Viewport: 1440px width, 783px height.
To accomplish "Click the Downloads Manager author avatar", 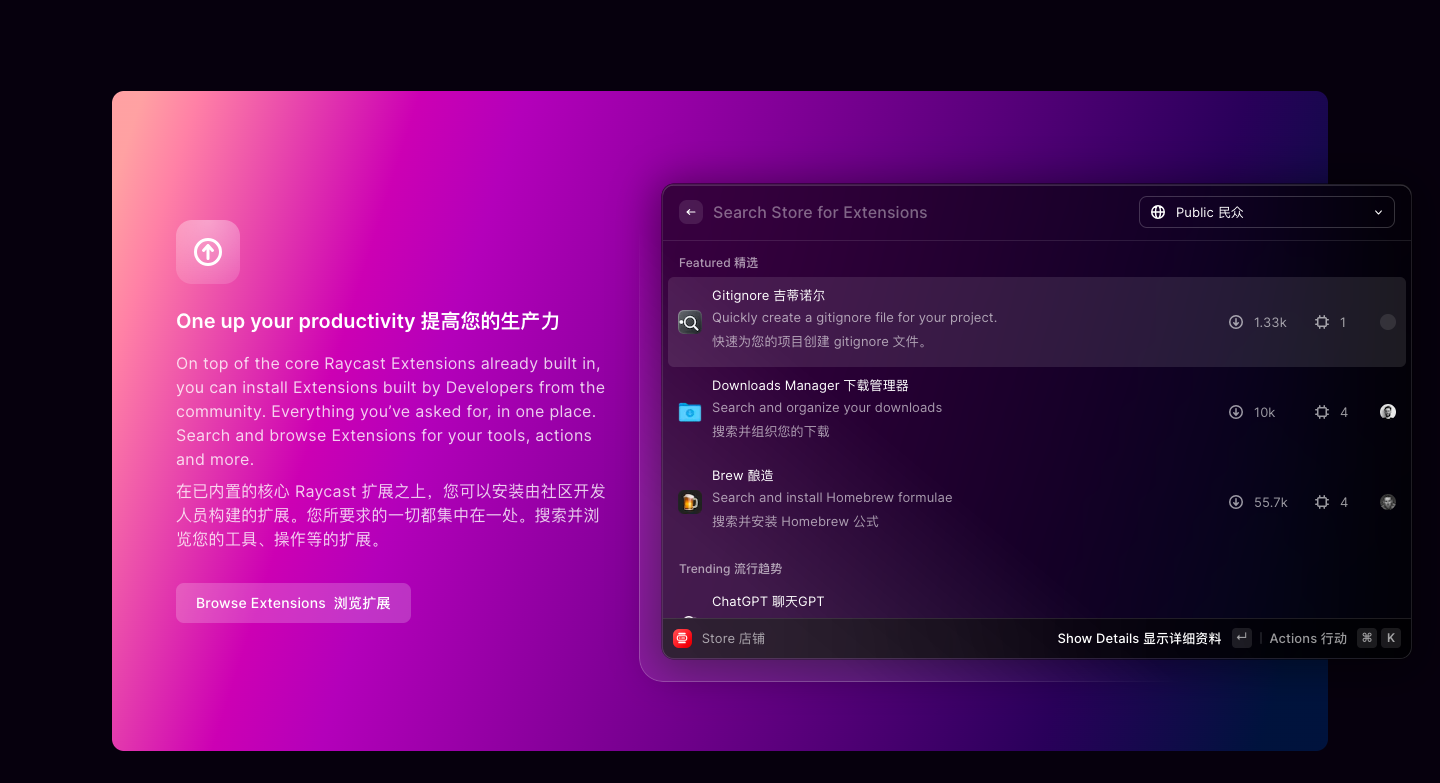I will point(1387,411).
